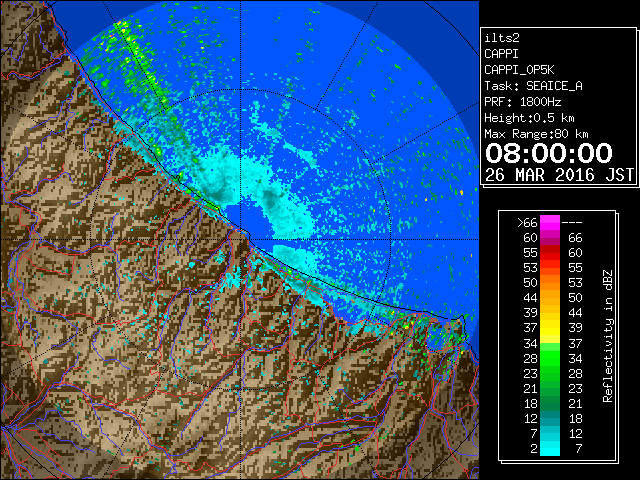Image resolution: width=640 pixels, height=480 pixels.
Task: Click the '26 MAR 2016 JST' date
Action: click(560, 175)
